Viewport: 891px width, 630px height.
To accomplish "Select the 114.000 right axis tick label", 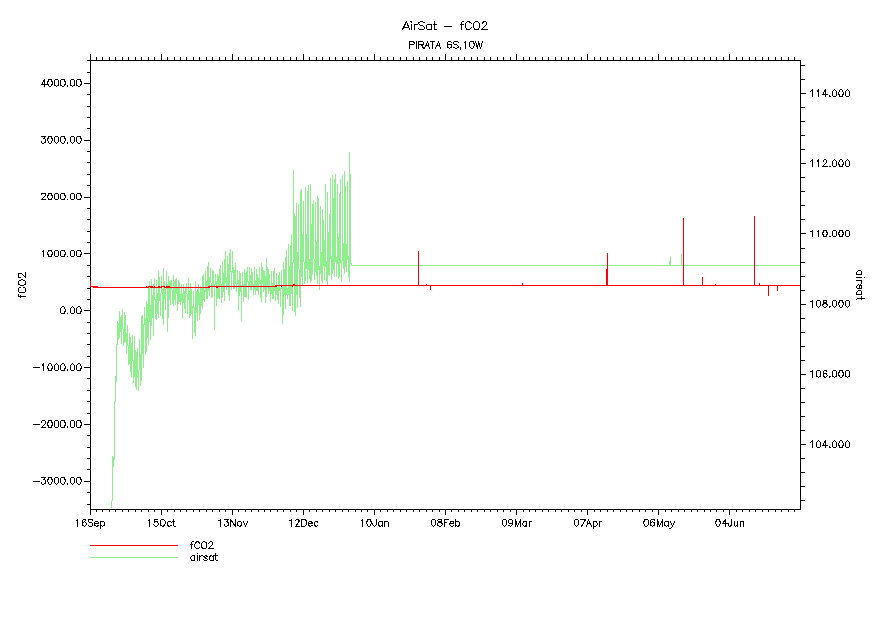I will (830, 93).
